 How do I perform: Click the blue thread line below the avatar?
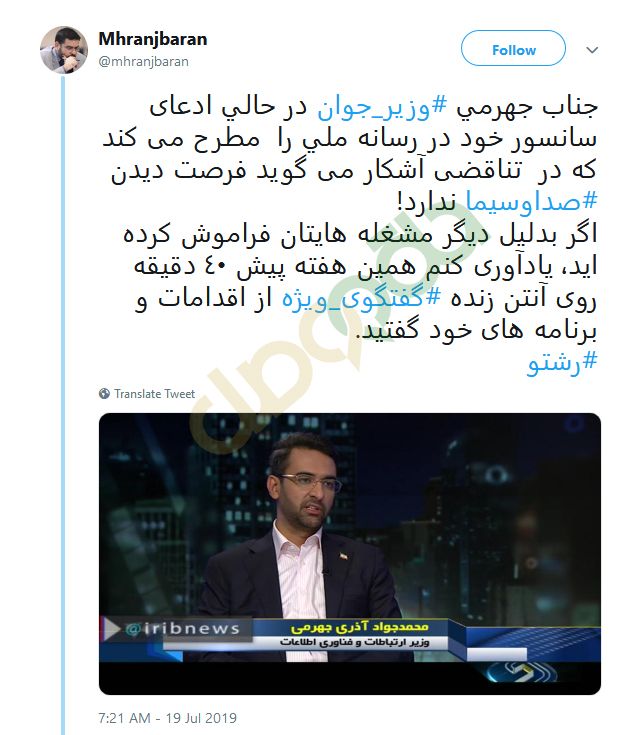point(63,404)
